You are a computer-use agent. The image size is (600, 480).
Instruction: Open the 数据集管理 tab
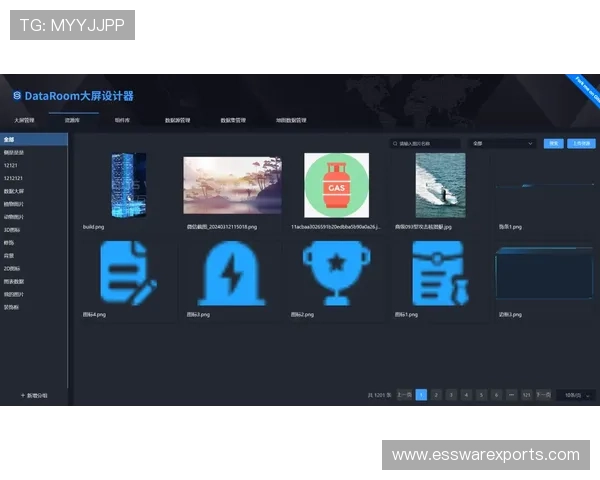point(233,120)
